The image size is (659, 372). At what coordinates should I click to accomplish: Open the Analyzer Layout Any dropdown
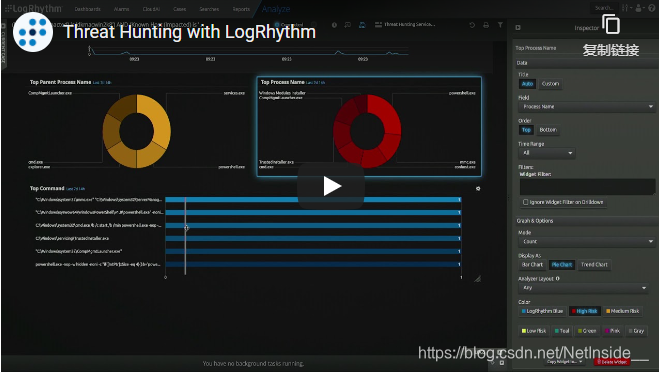(x=584, y=288)
